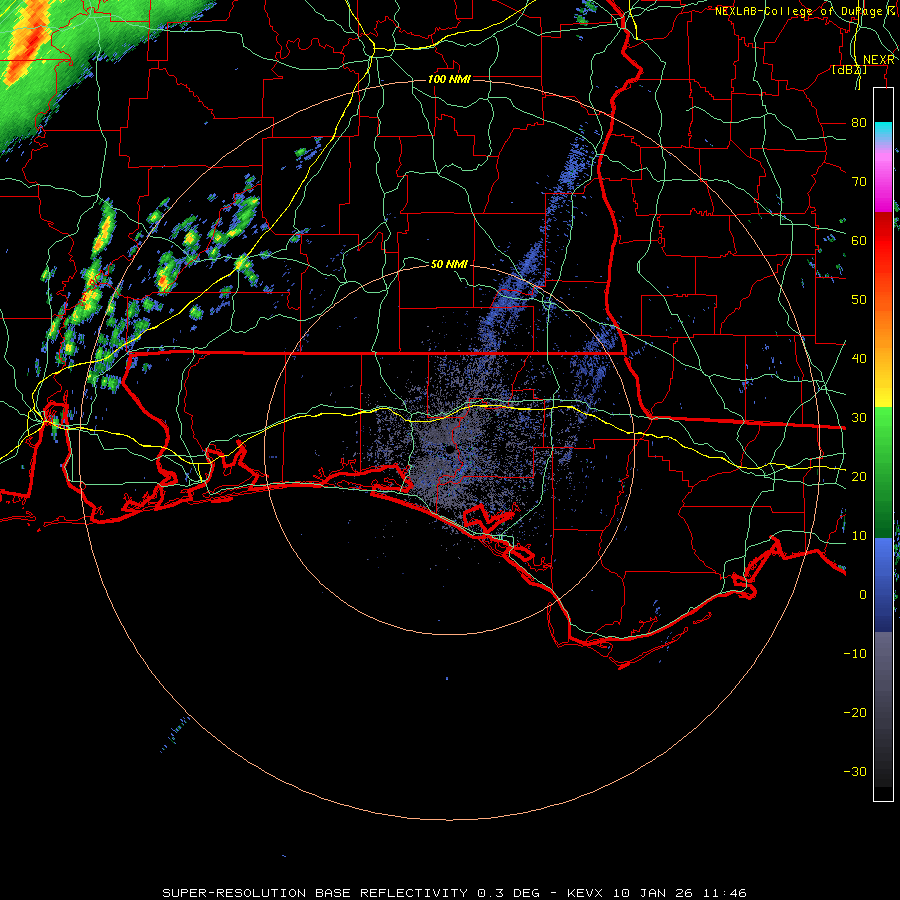
Task: Click the 40 value on the dBZ scale
Action: 859,358
